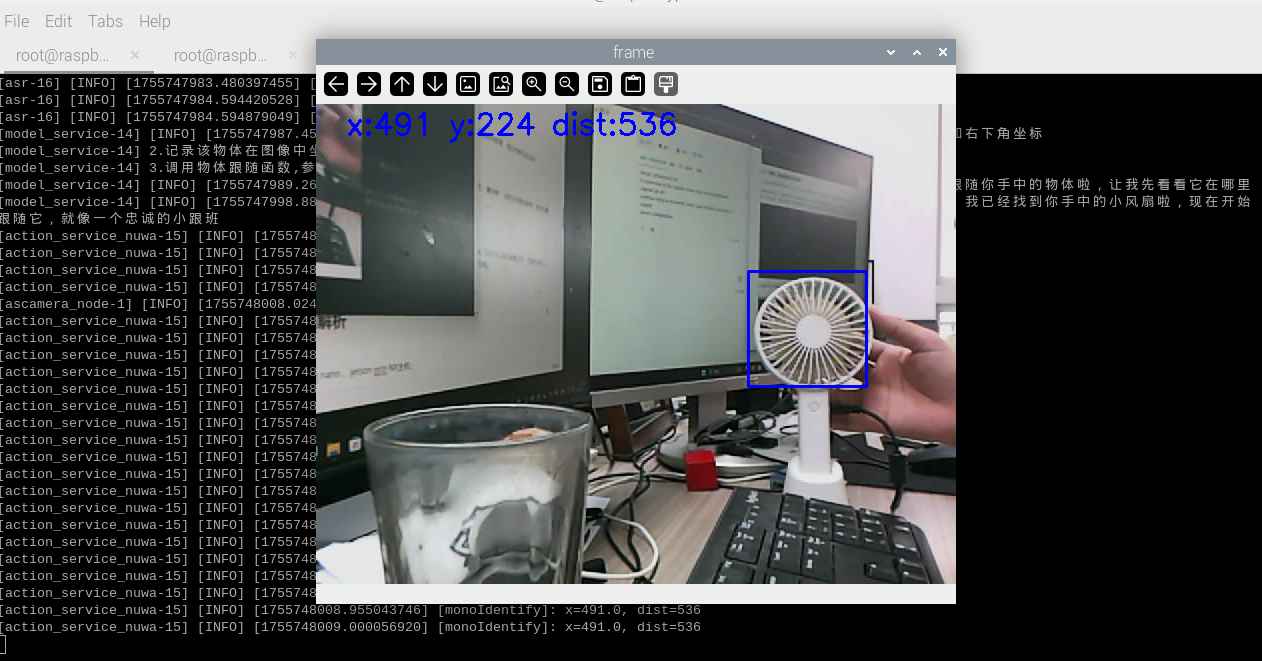Click the first asr-16 log line

pyautogui.click(x=158, y=83)
